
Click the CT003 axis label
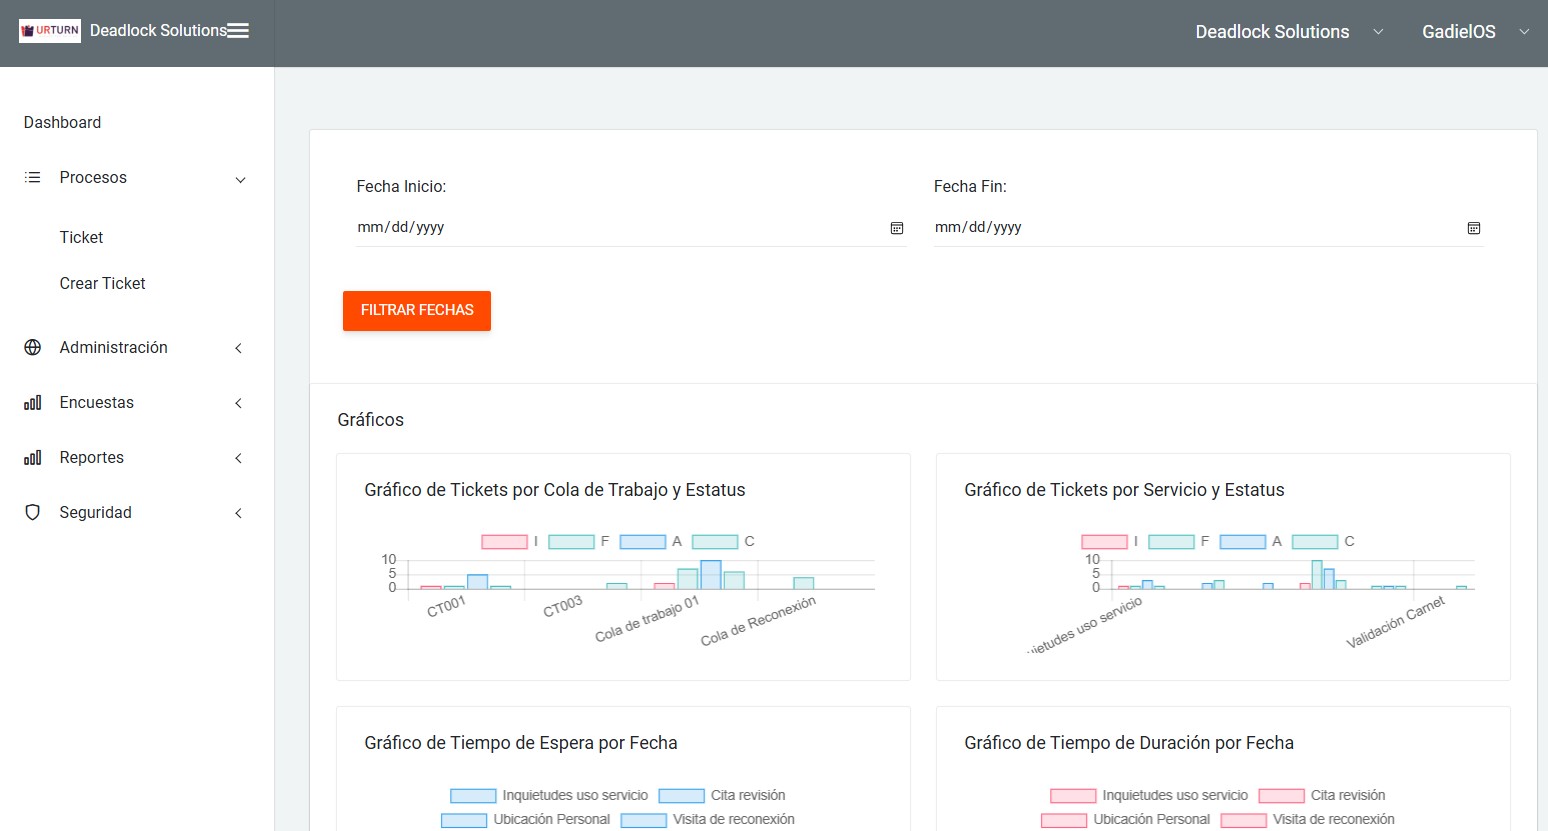(x=562, y=606)
